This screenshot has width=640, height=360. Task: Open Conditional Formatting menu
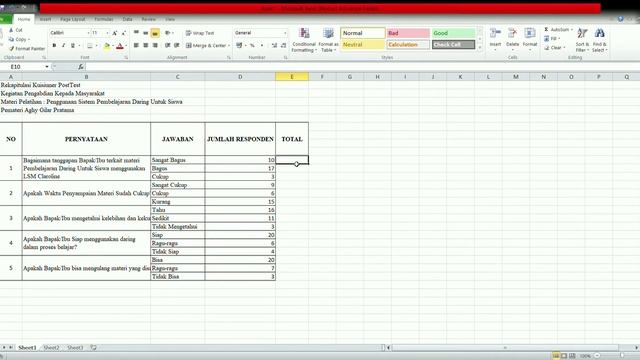click(x=304, y=40)
